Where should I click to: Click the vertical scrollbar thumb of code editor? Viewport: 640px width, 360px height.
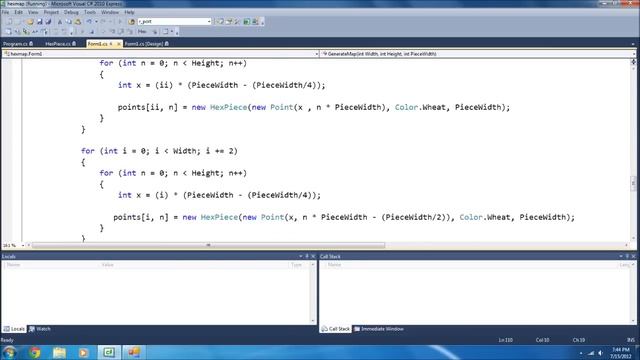tap(633, 183)
